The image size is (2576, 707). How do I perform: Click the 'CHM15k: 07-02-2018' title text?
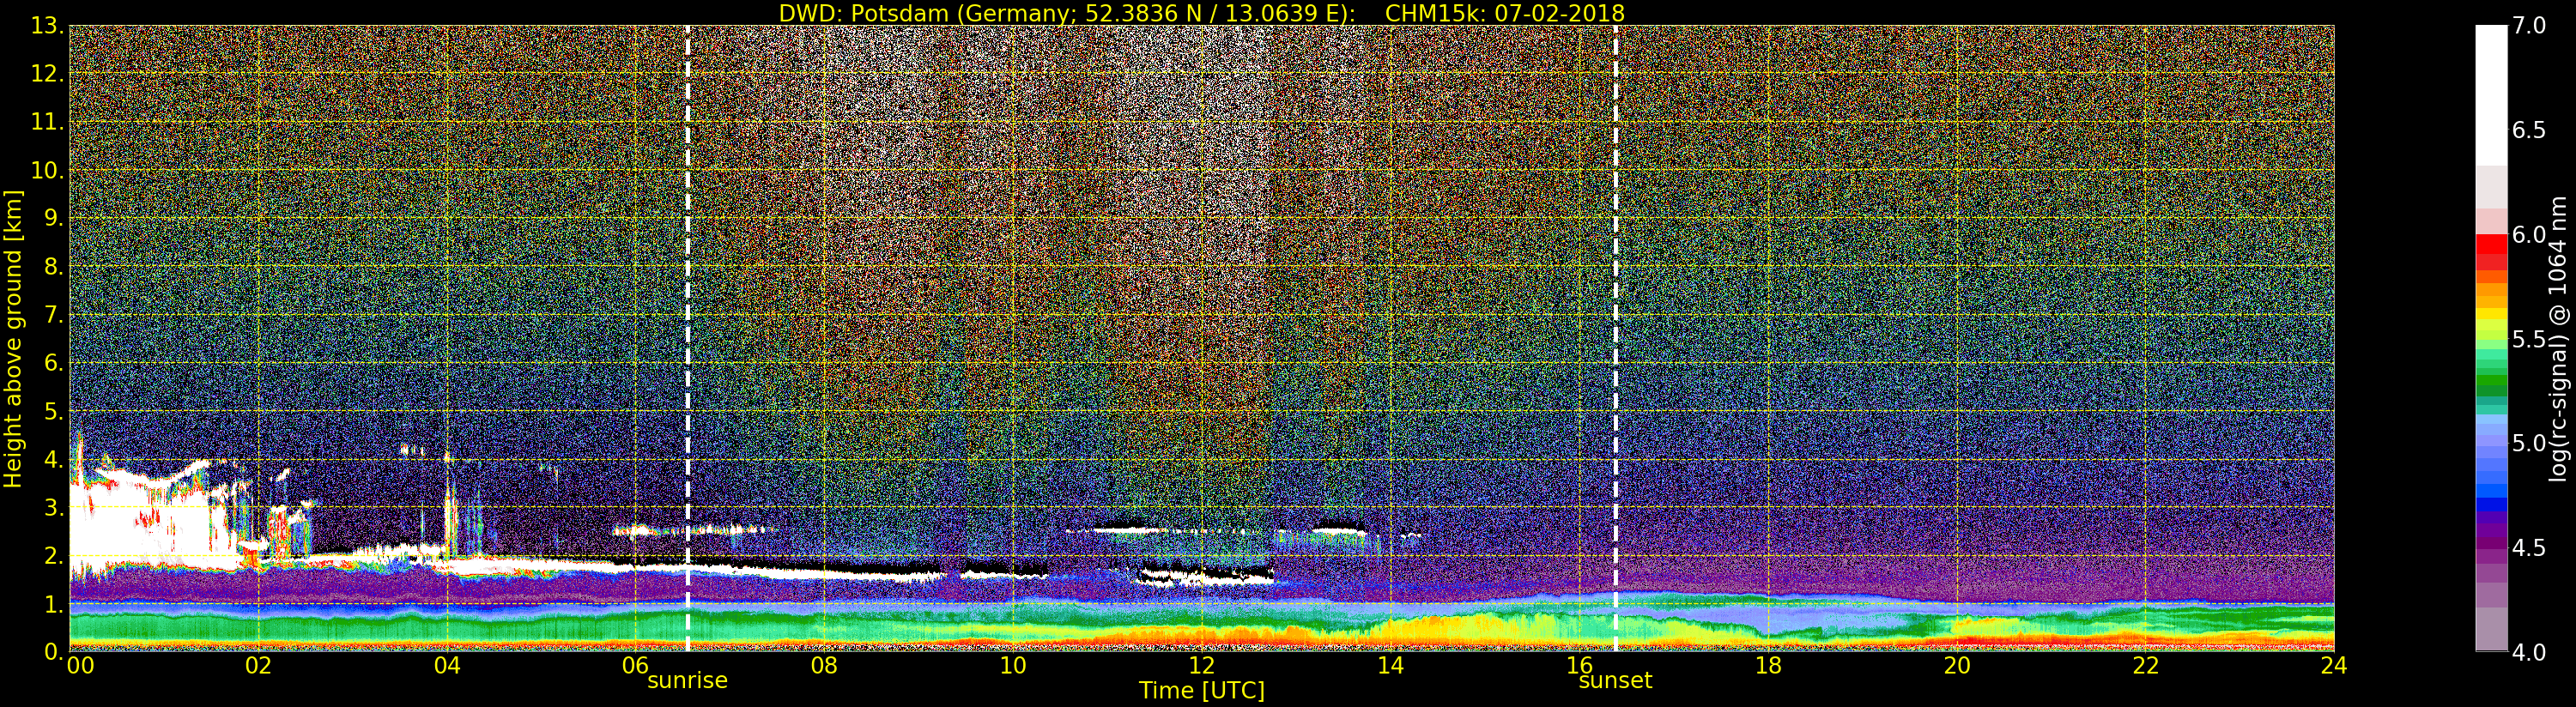click(x=1504, y=13)
